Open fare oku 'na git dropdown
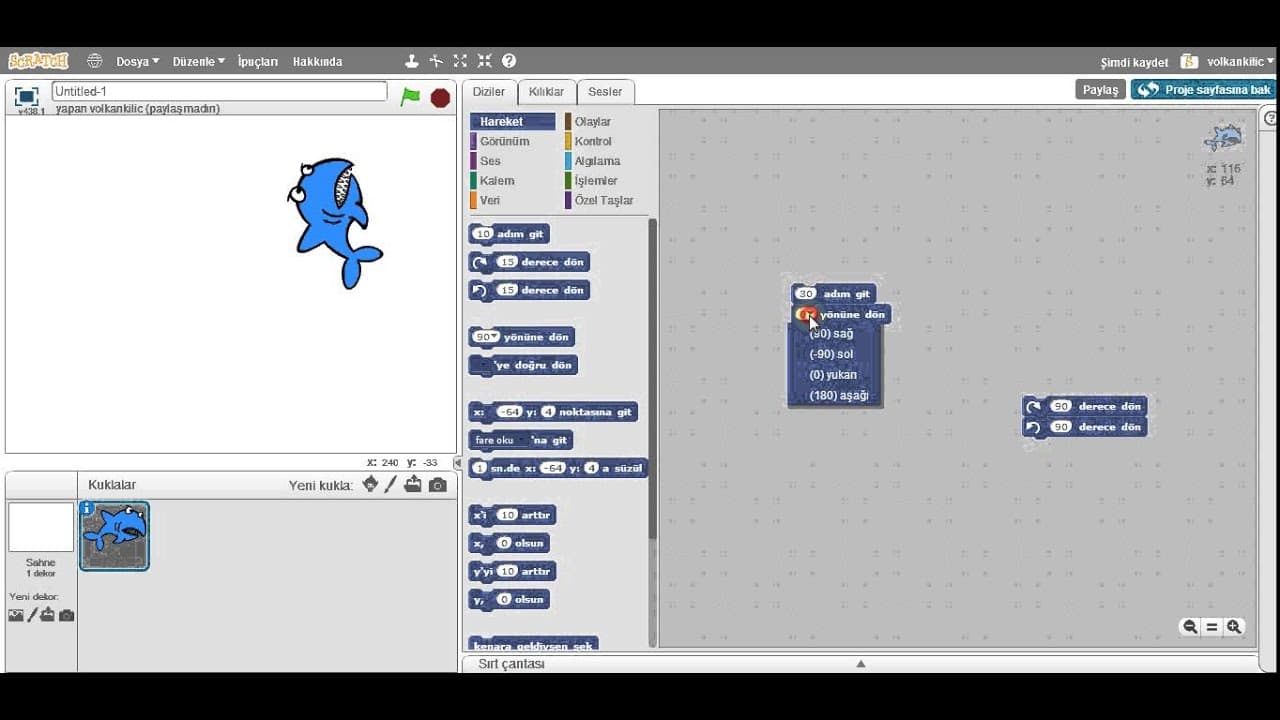Viewport: 1280px width, 720px height. coord(499,440)
